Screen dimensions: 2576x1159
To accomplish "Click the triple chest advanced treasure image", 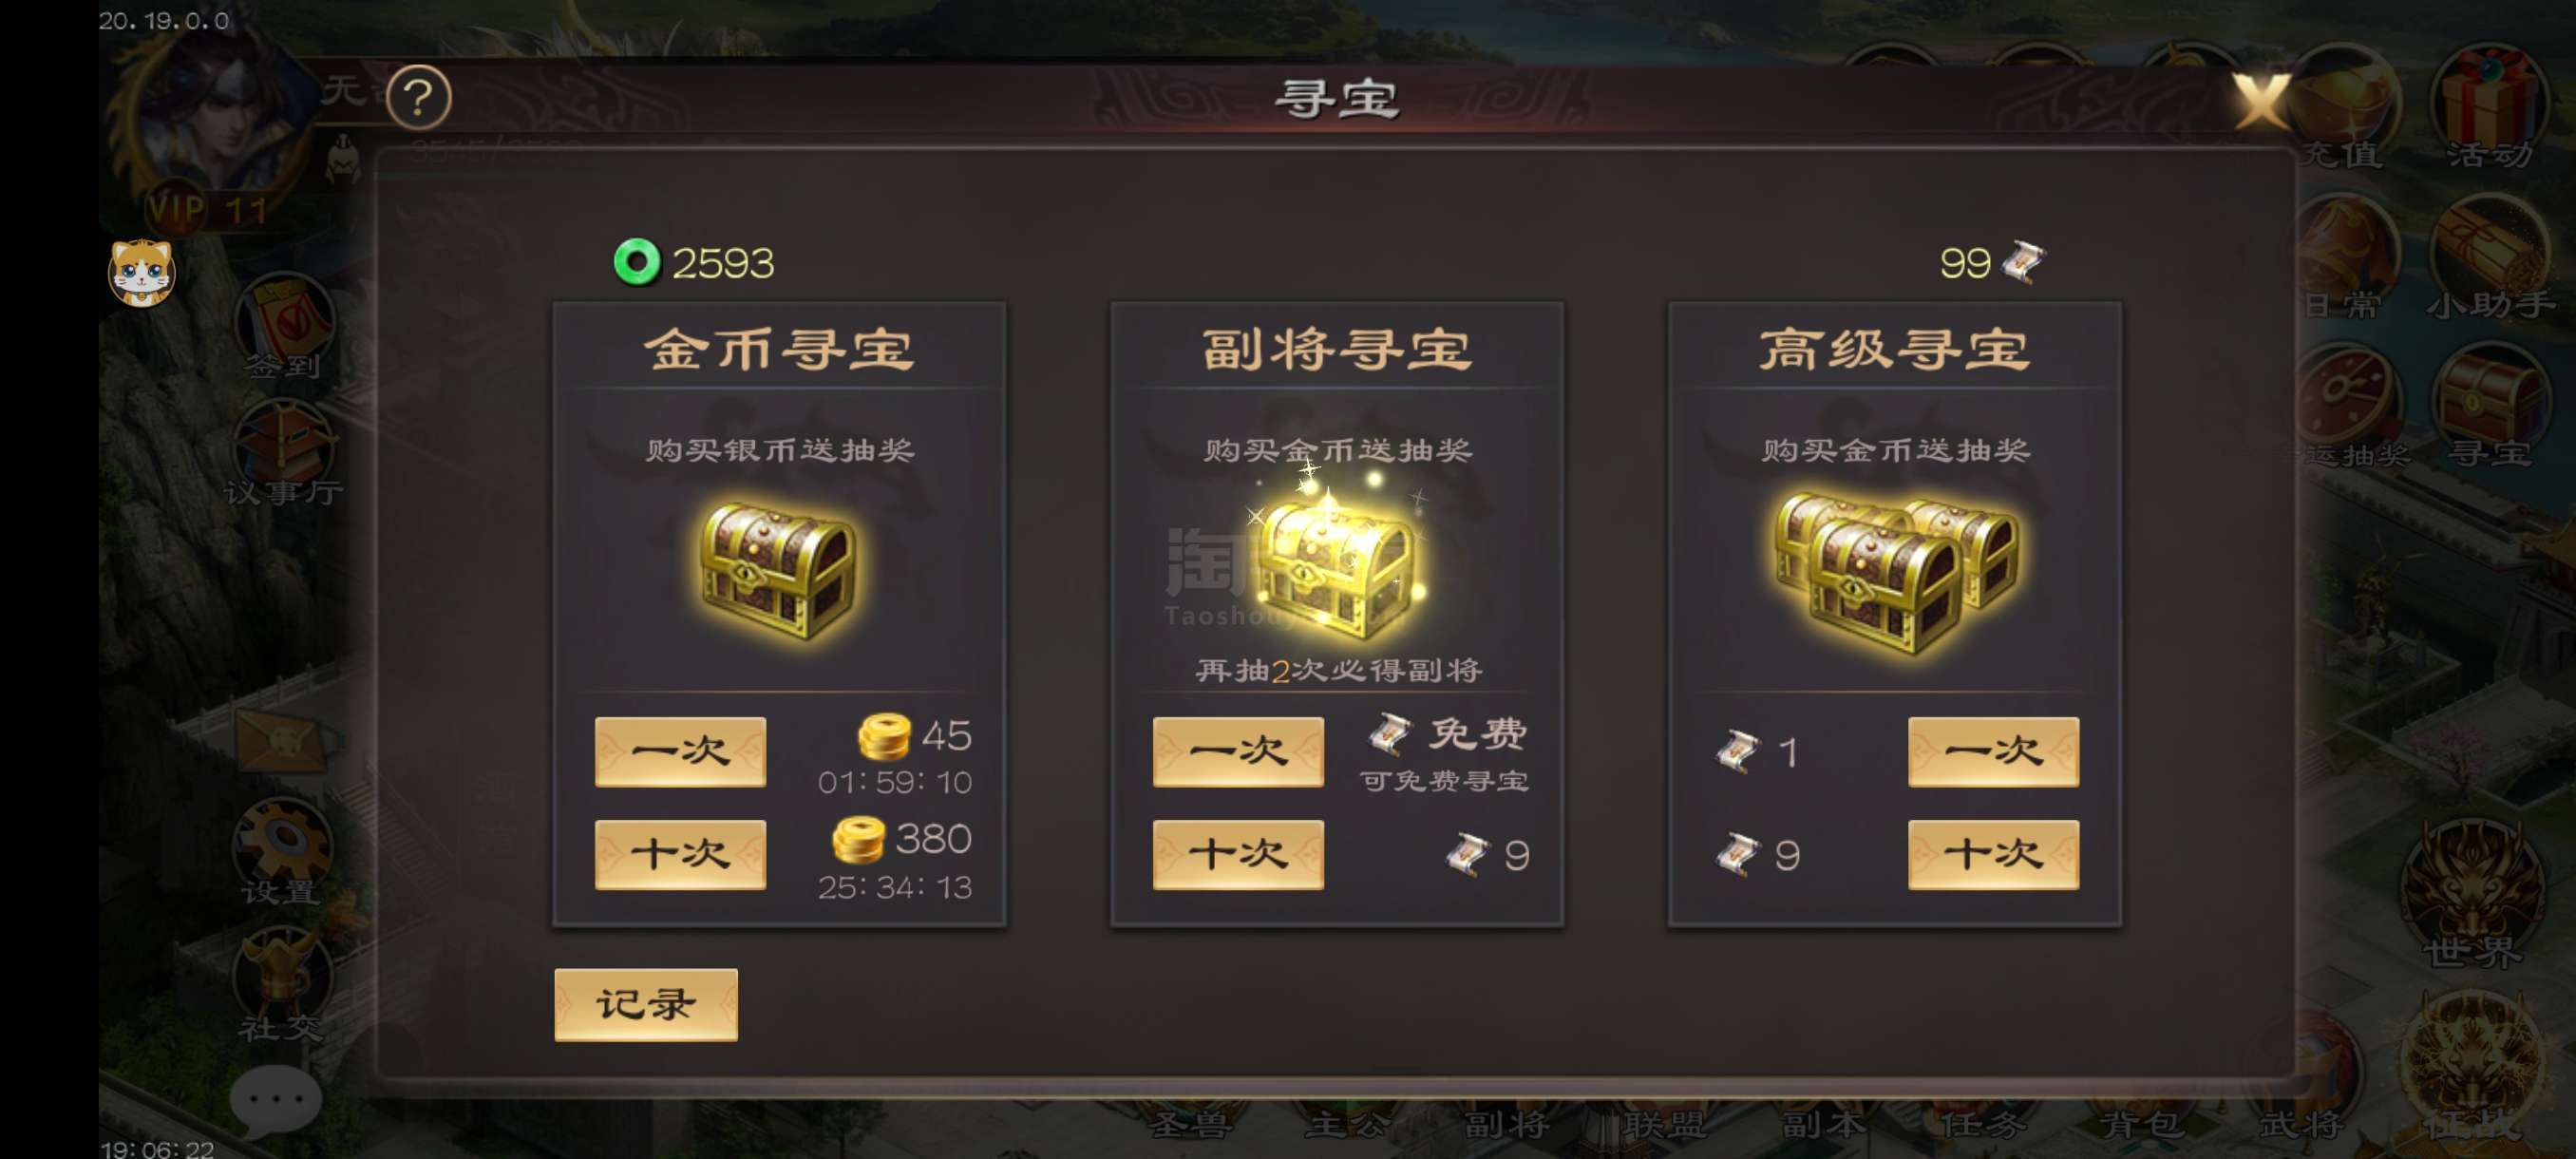I will coord(1895,571).
